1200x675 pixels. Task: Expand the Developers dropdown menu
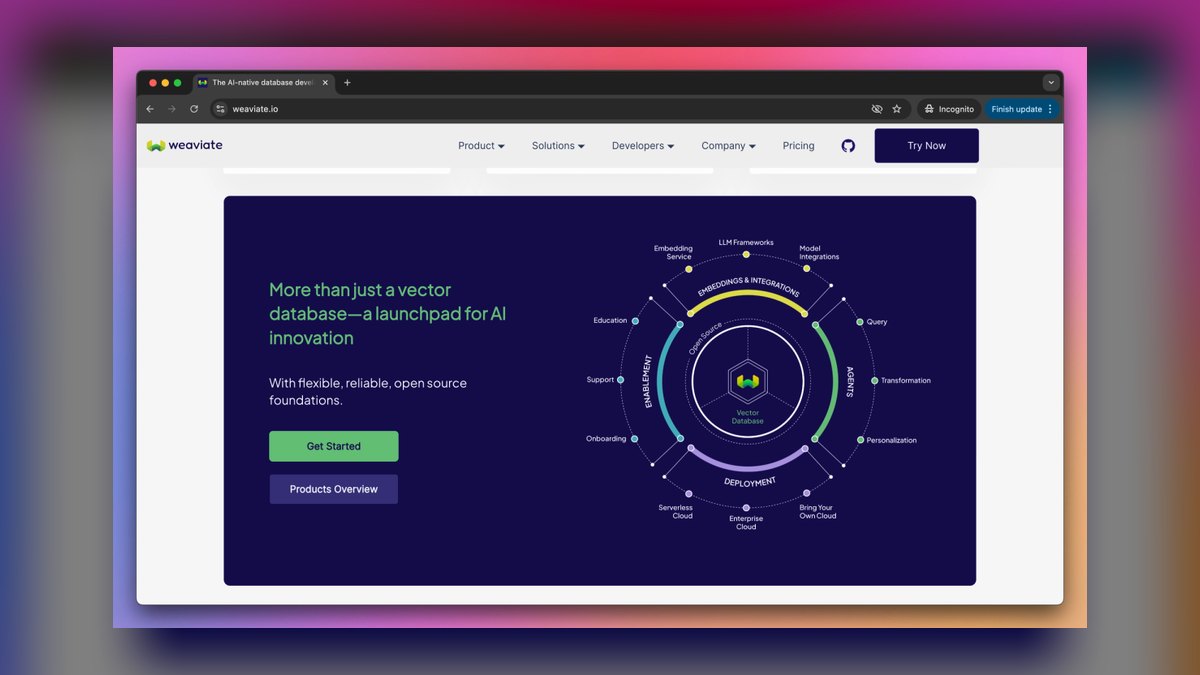coord(643,146)
